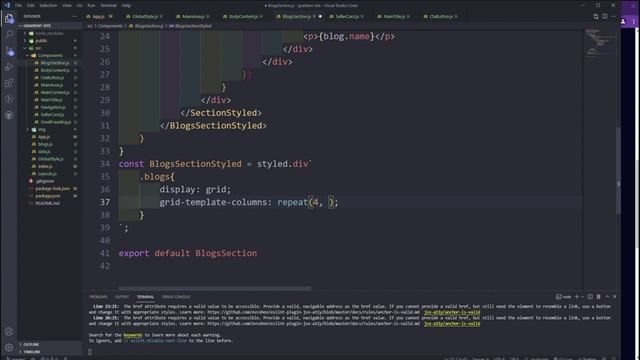The width and height of the screenshot is (640, 360).
Task: Switch to the App.js editor tab
Action: click(x=98, y=17)
